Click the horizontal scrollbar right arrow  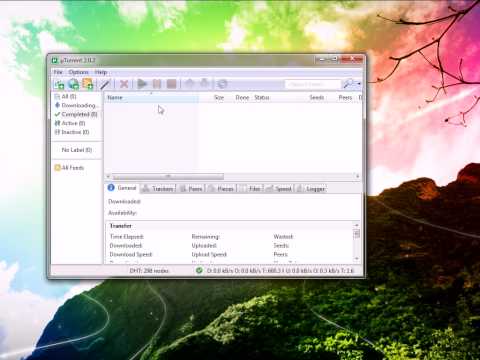point(357,176)
